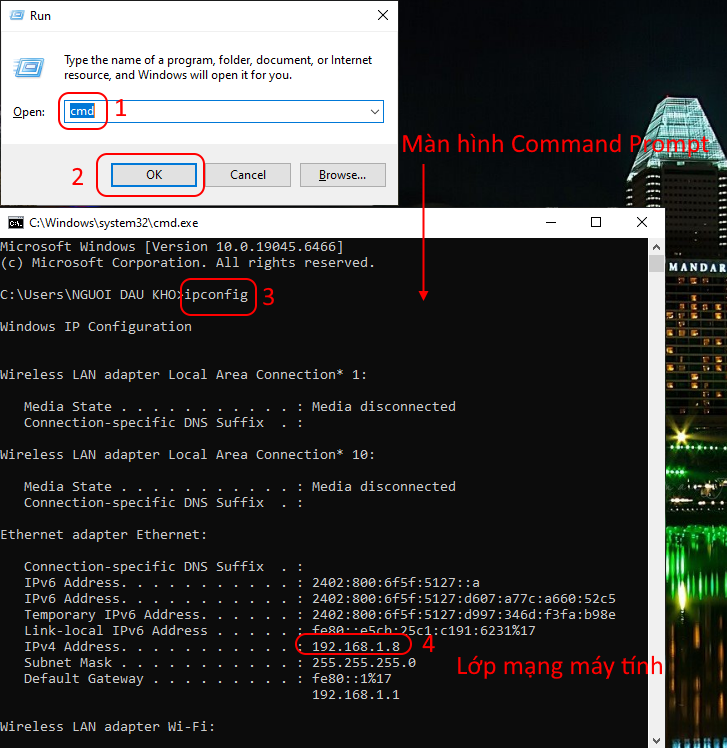This screenshot has width=727, height=748.
Task: Click the Command Prompt title bar text
Action: pyautogui.click(x=113, y=222)
